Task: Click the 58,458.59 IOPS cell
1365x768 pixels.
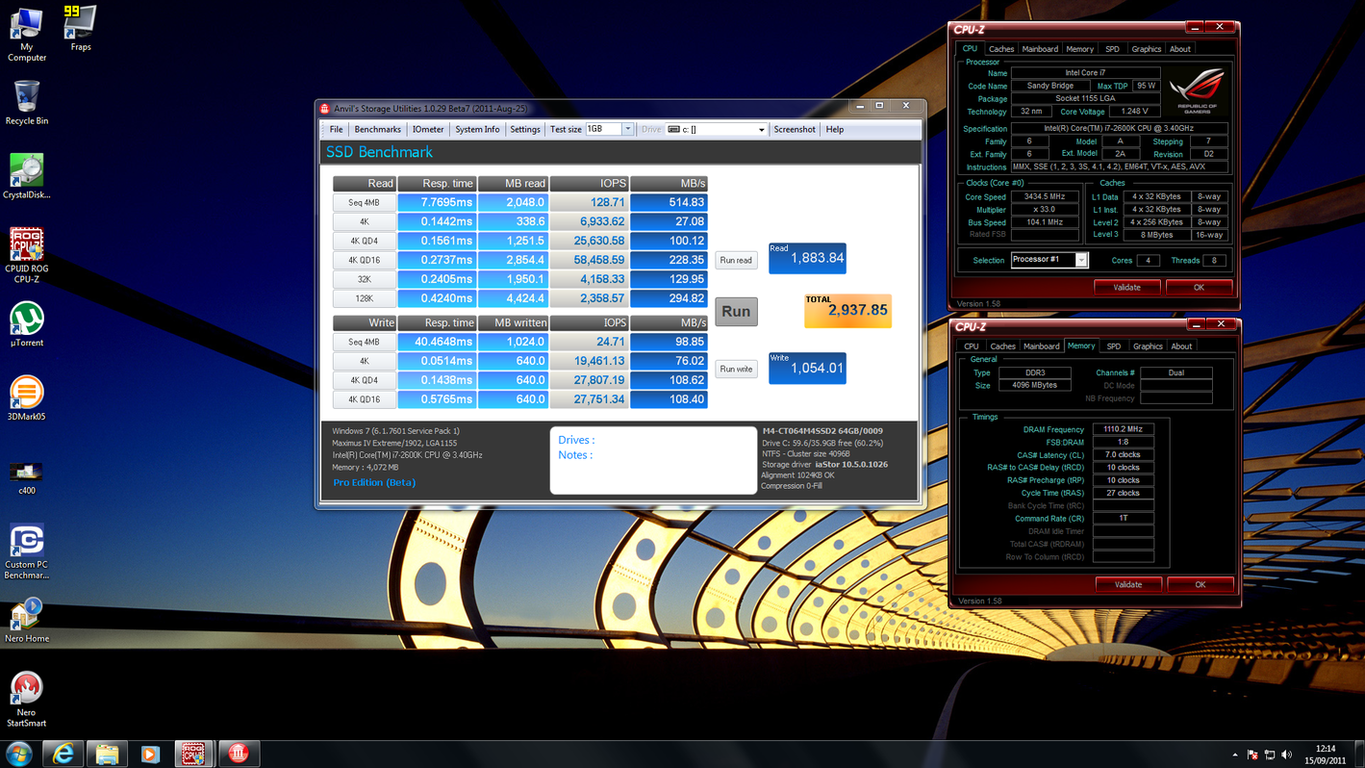Action: [x=589, y=260]
